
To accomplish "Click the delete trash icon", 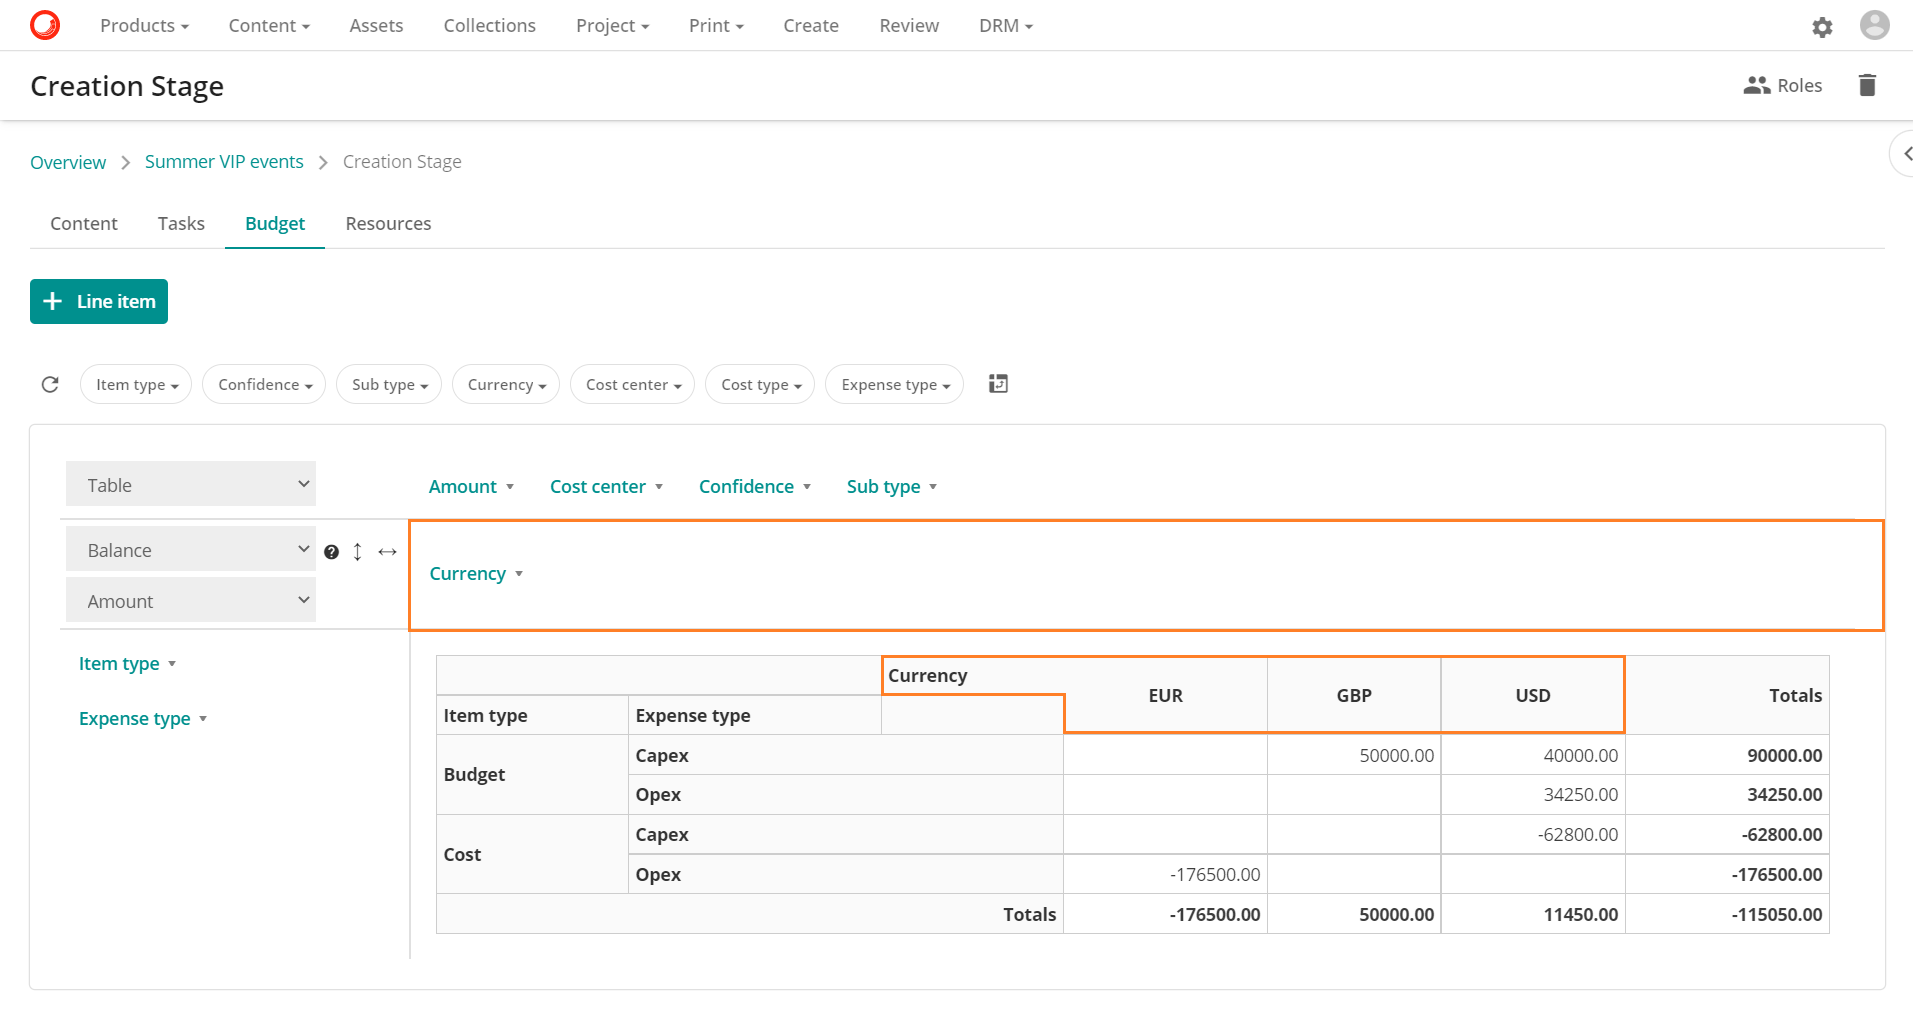I will [x=1867, y=85].
